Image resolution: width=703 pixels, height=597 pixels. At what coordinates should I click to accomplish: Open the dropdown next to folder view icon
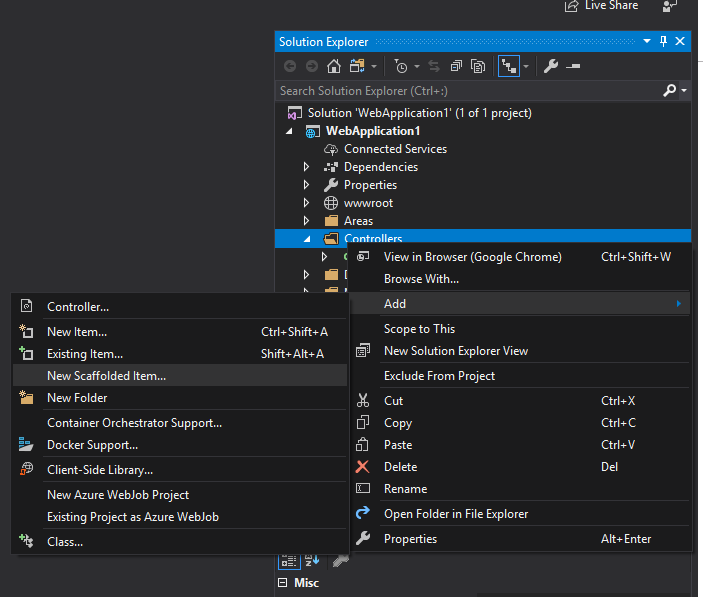click(374, 66)
